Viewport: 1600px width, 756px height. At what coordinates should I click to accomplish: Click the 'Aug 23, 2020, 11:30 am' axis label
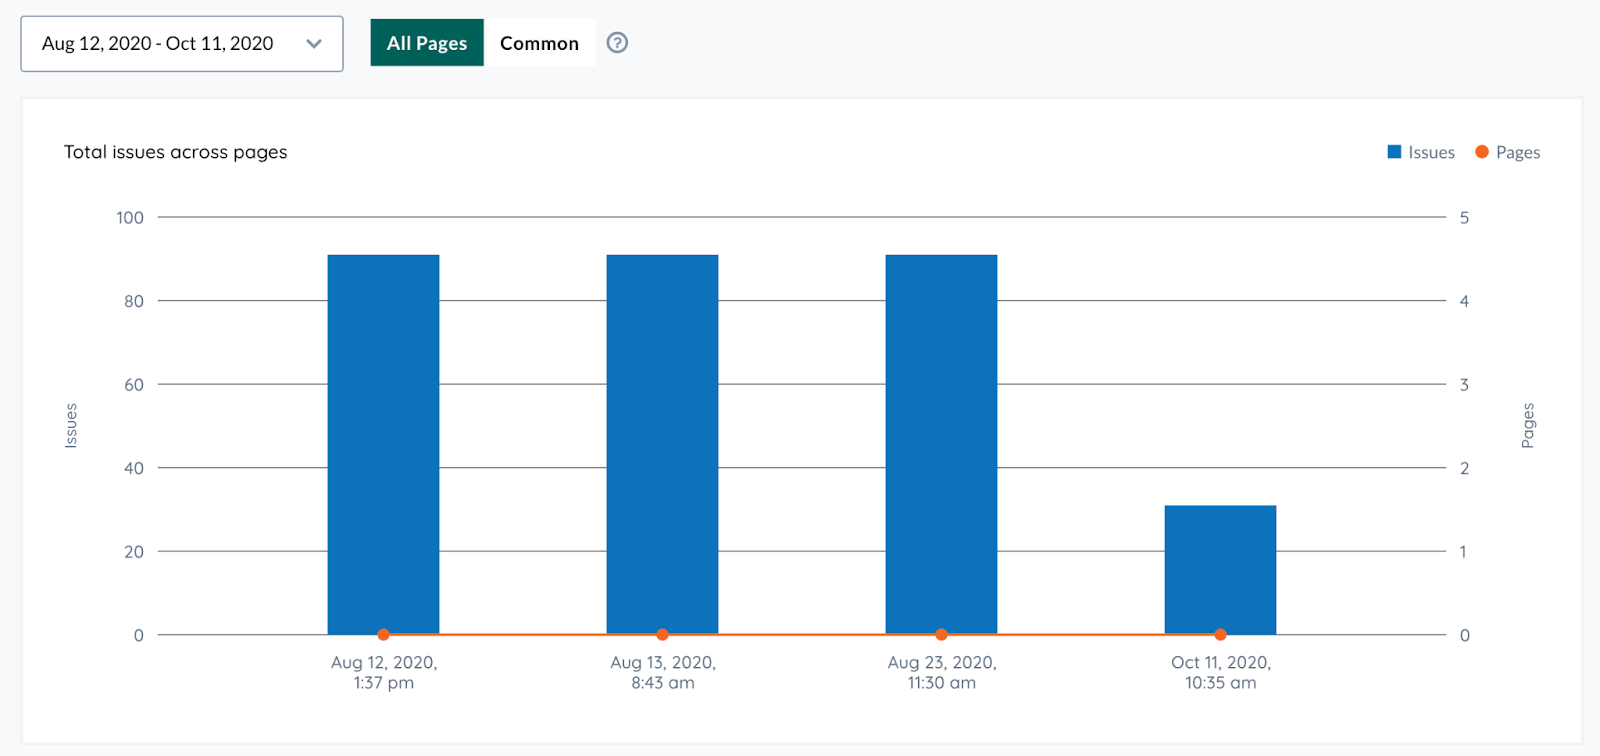[x=942, y=672]
